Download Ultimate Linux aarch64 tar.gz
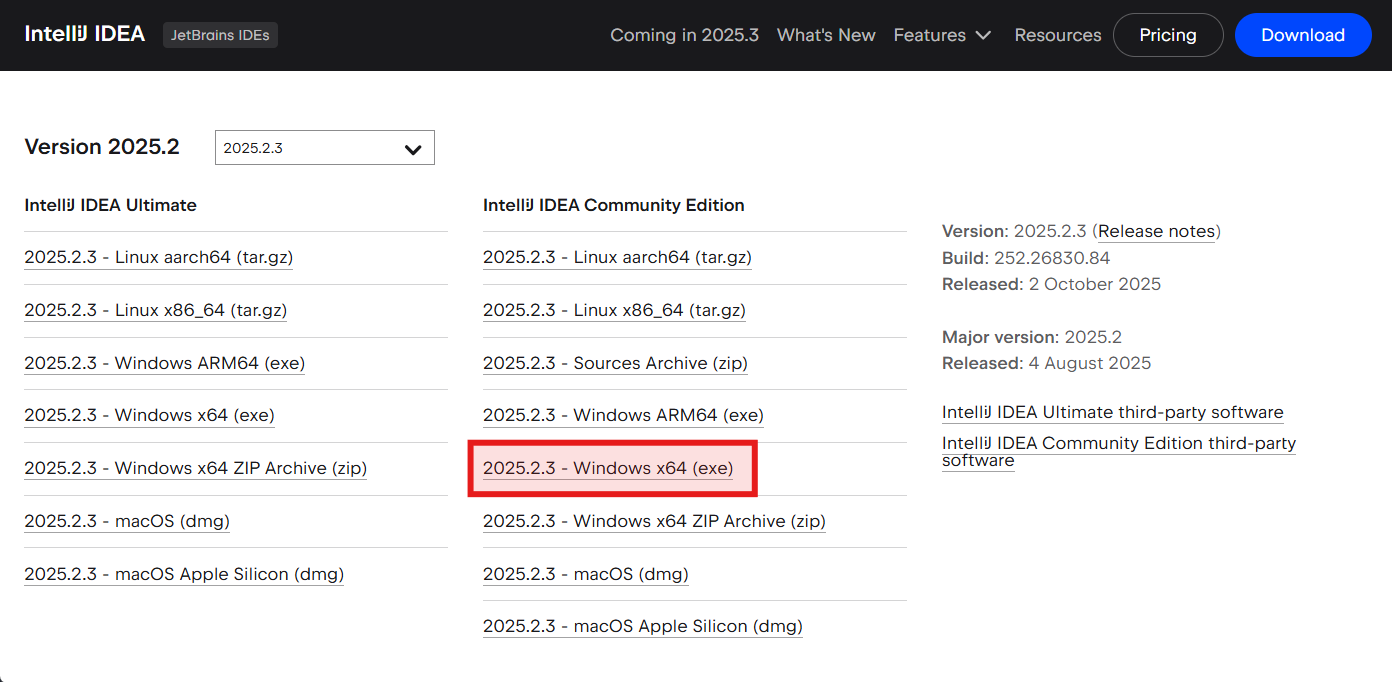The image size is (1392, 682). (158, 257)
